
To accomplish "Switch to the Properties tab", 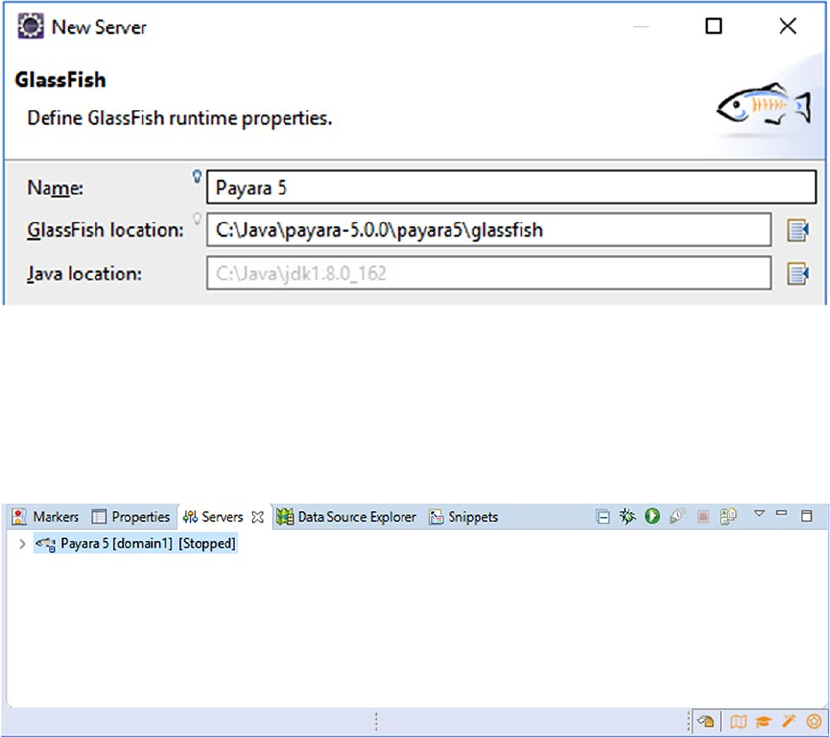I will (x=131, y=517).
